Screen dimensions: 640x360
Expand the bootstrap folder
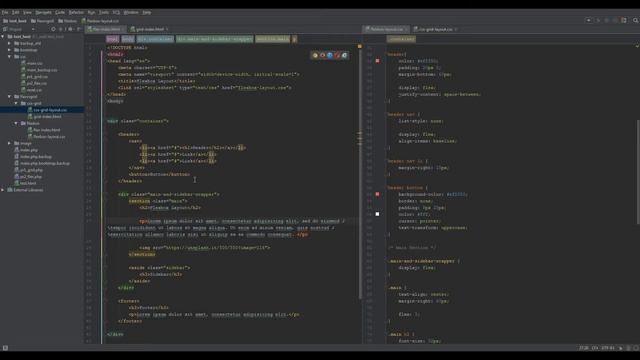(9, 50)
